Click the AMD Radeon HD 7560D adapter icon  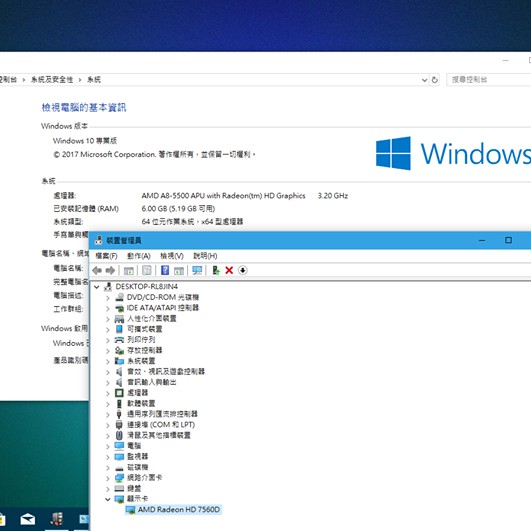pos(130,510)
